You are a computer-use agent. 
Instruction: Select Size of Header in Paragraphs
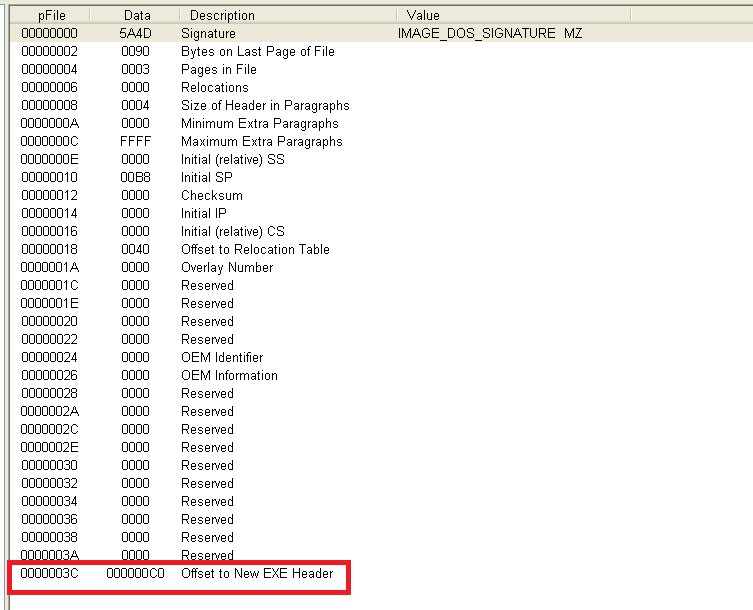(265, 106)
